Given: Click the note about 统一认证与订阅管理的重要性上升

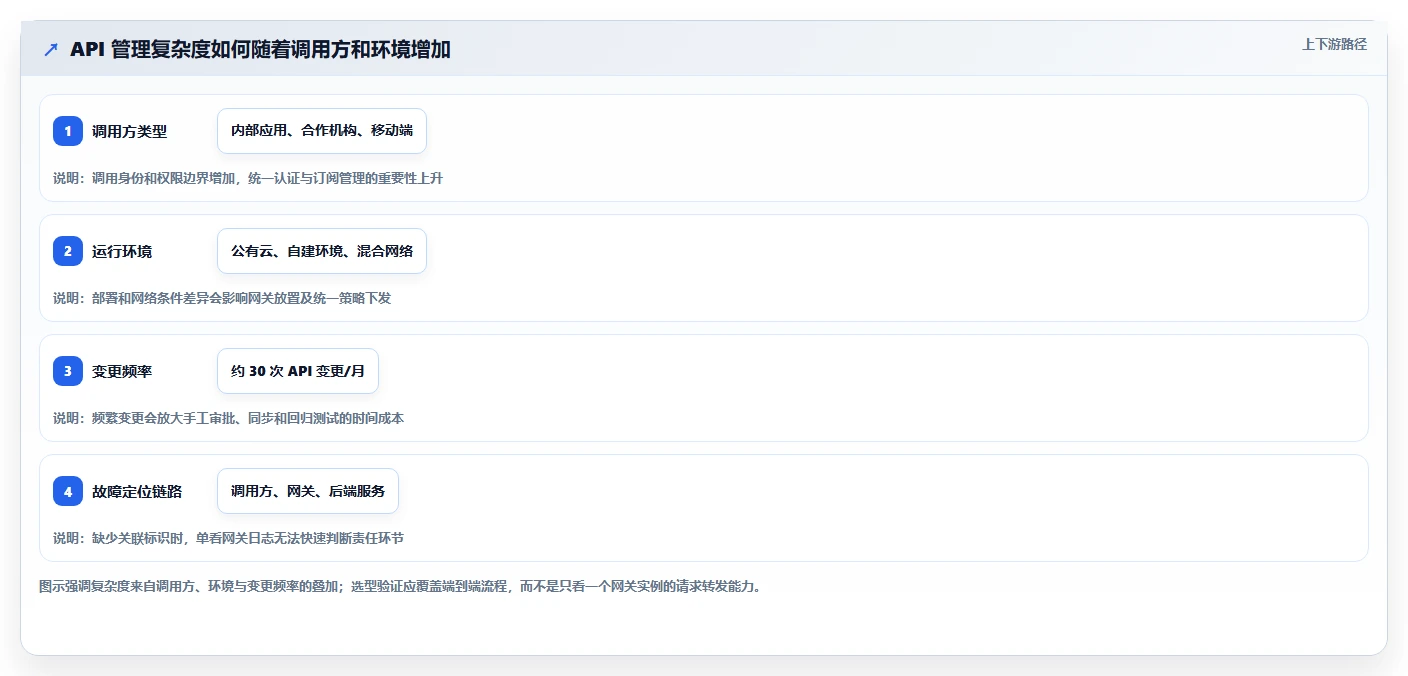Looking at the screenshot, I should point(248,178).
